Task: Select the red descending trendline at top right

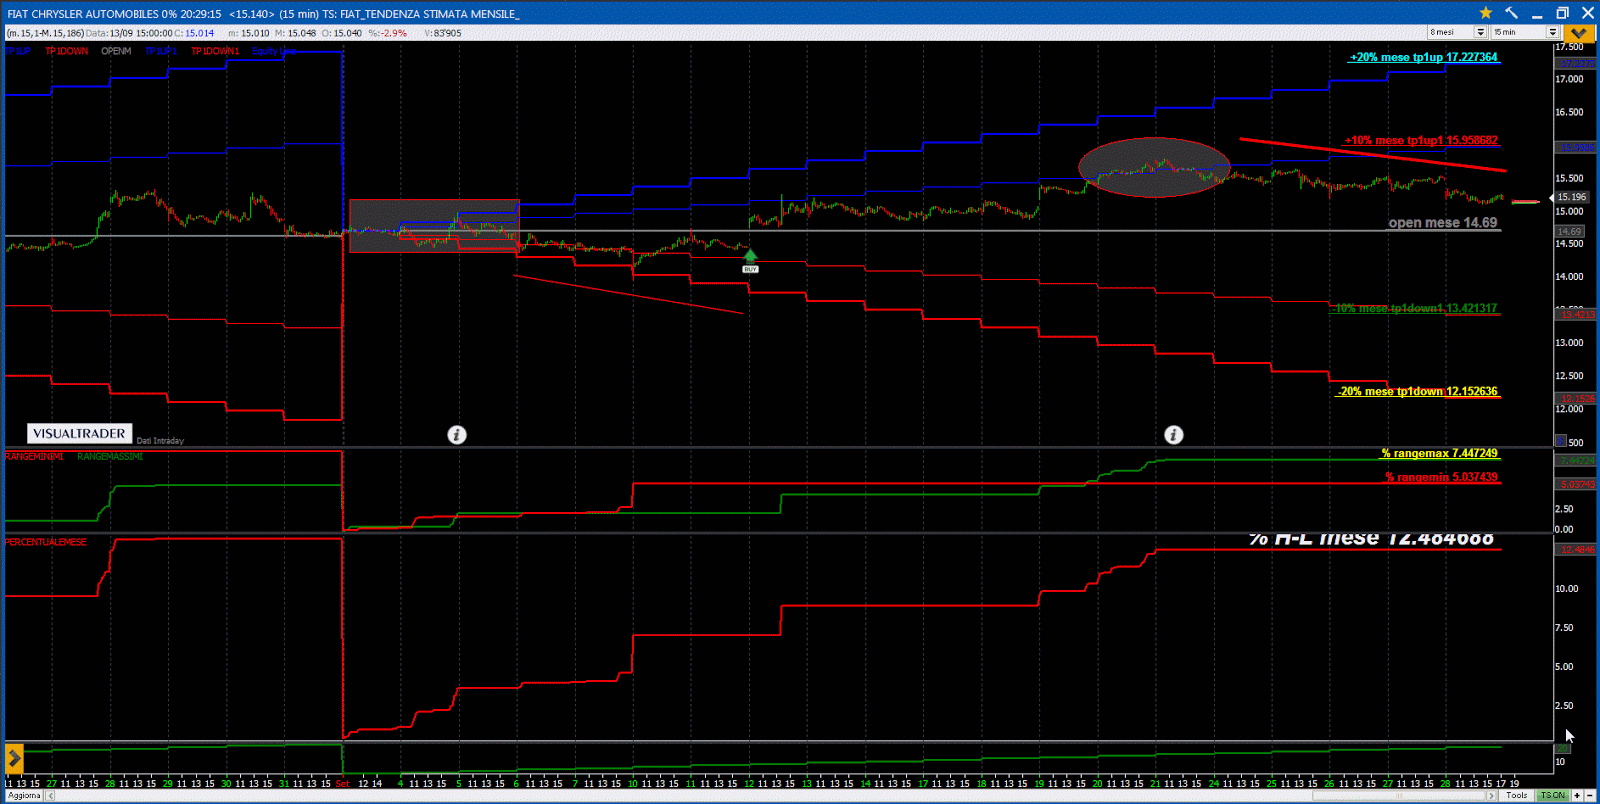Action: (1373, 155)
